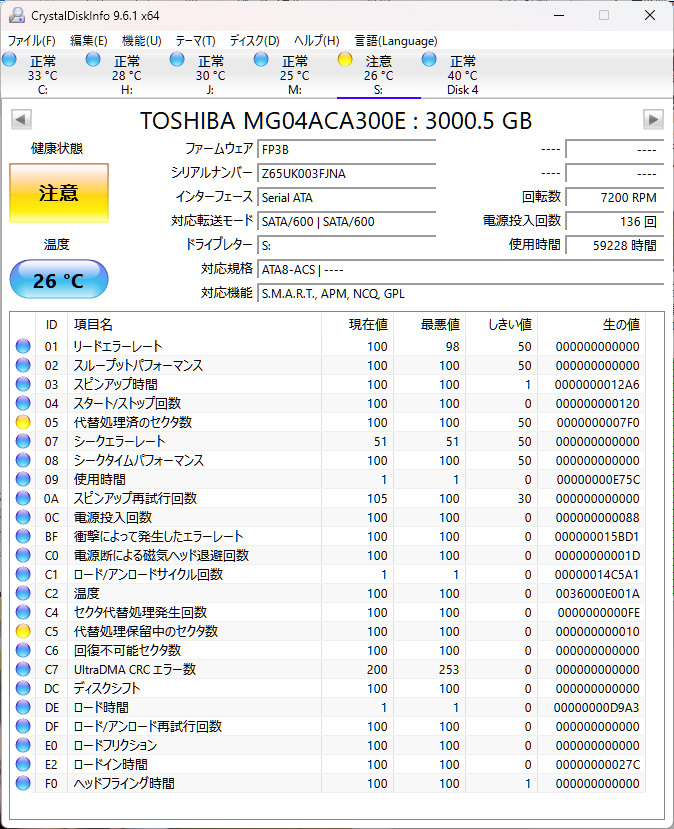674x829 pixels.
Task: Click blue status icon for スタート/ストップ回数
Action: [x=23, y=403]
